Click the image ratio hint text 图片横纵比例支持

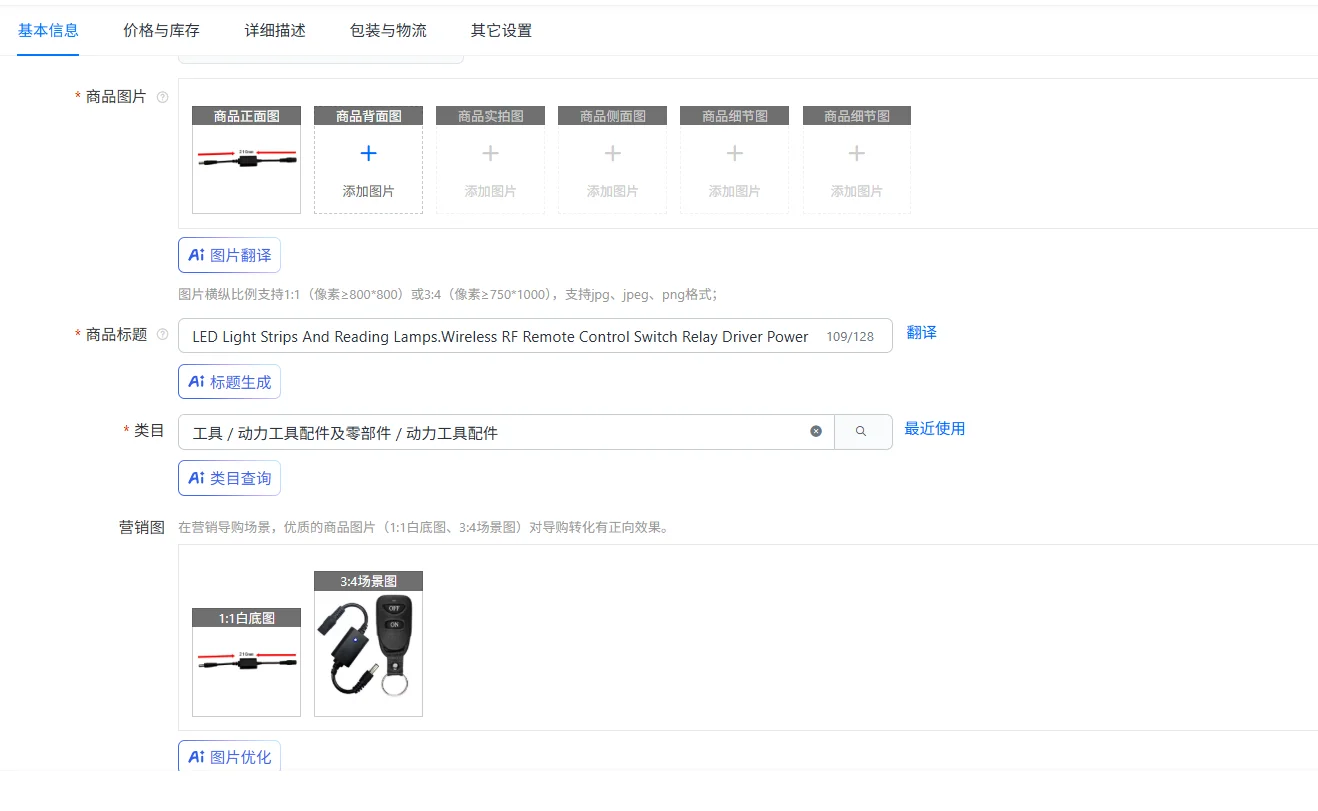[448, 294]
